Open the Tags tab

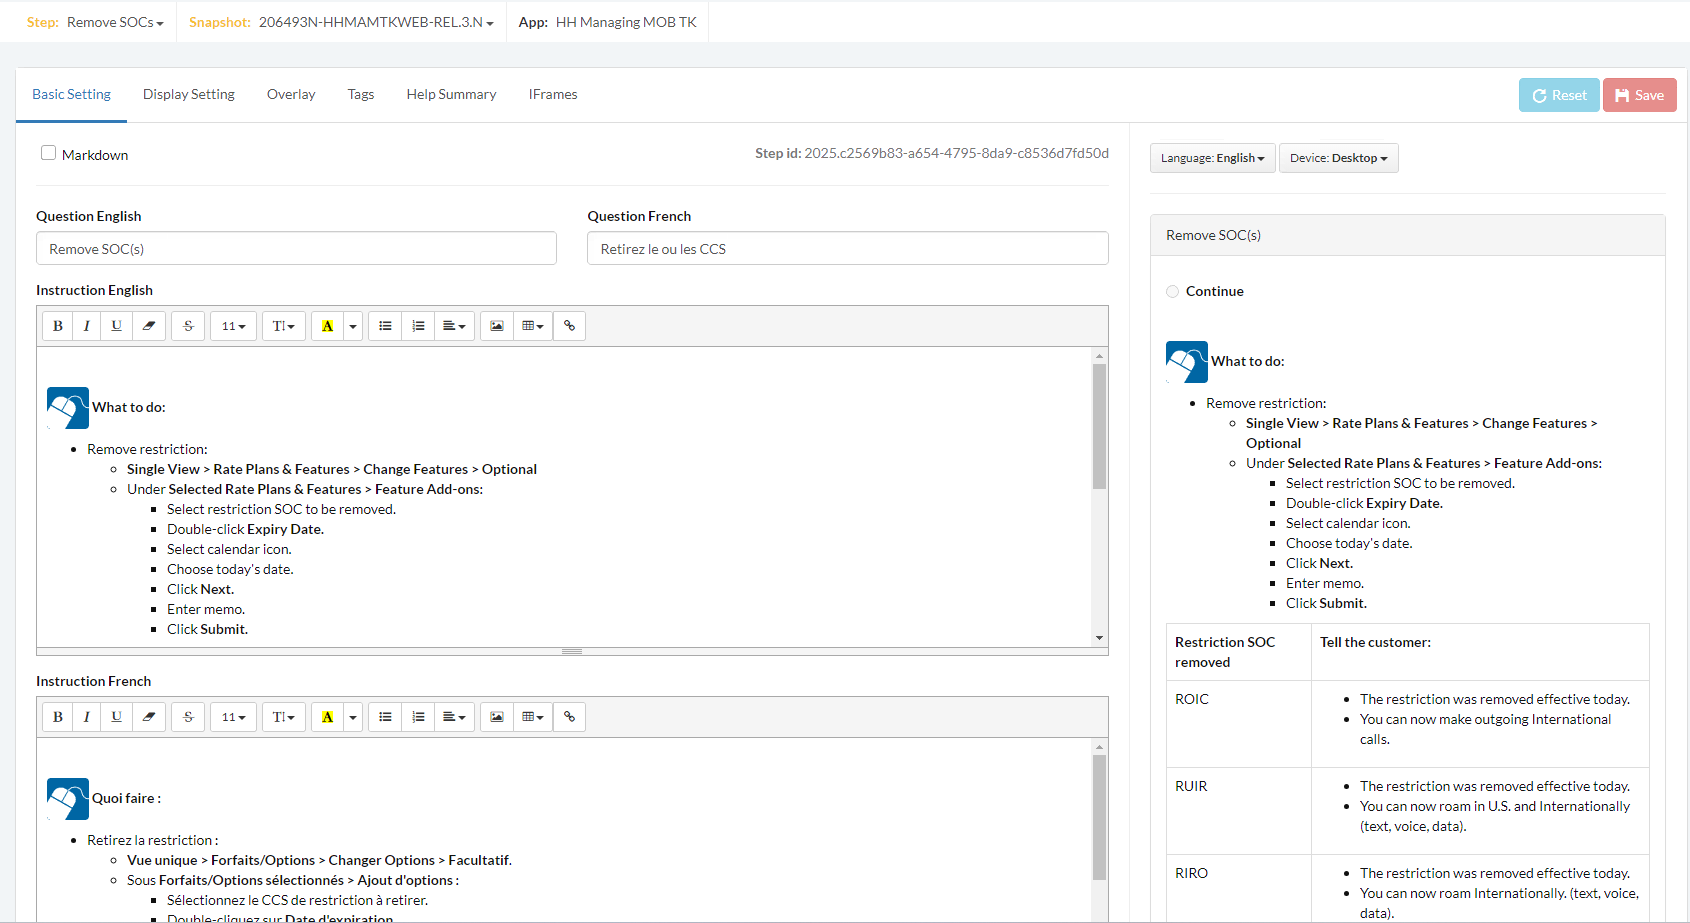[361, 94]
